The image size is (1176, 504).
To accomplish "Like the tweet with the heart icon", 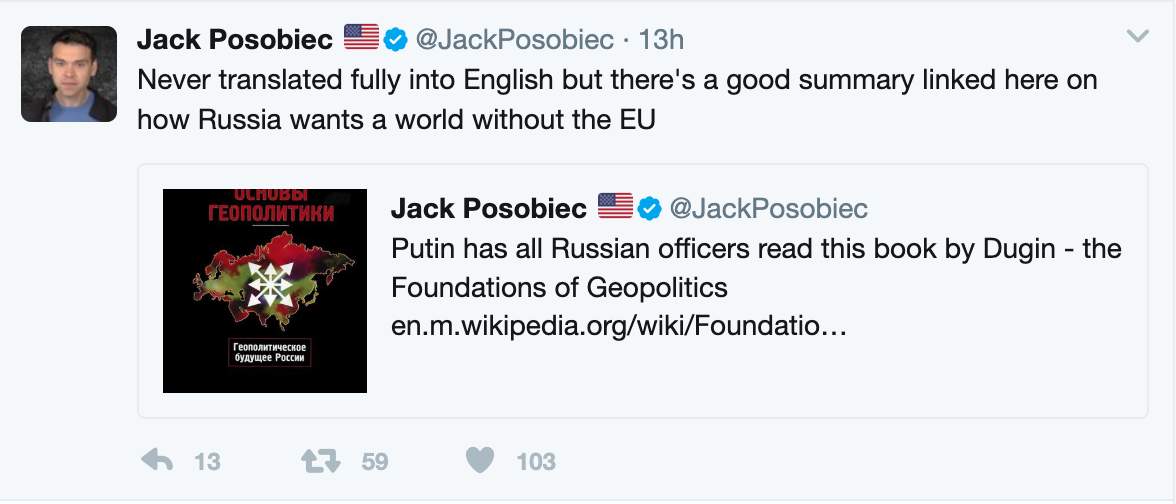I will [481, 461].
